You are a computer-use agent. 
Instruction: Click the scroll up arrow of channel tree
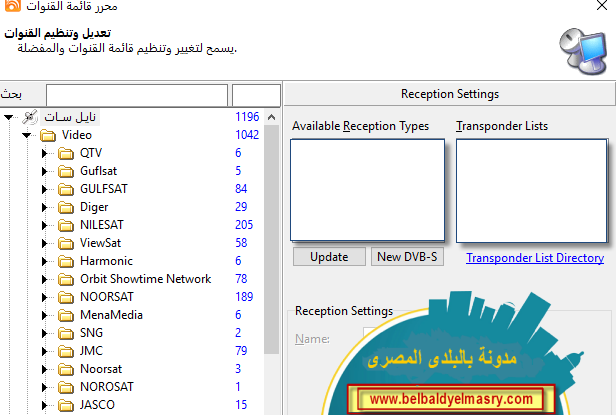271,117
